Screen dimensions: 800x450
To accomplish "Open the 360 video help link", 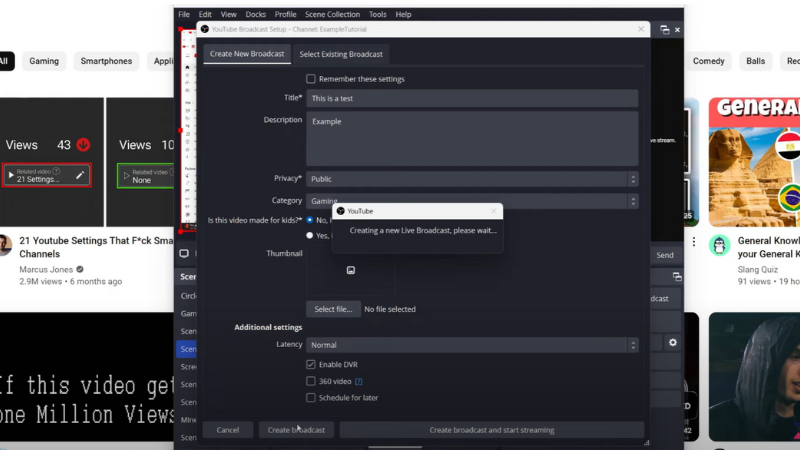I will [x=359, y=381].
